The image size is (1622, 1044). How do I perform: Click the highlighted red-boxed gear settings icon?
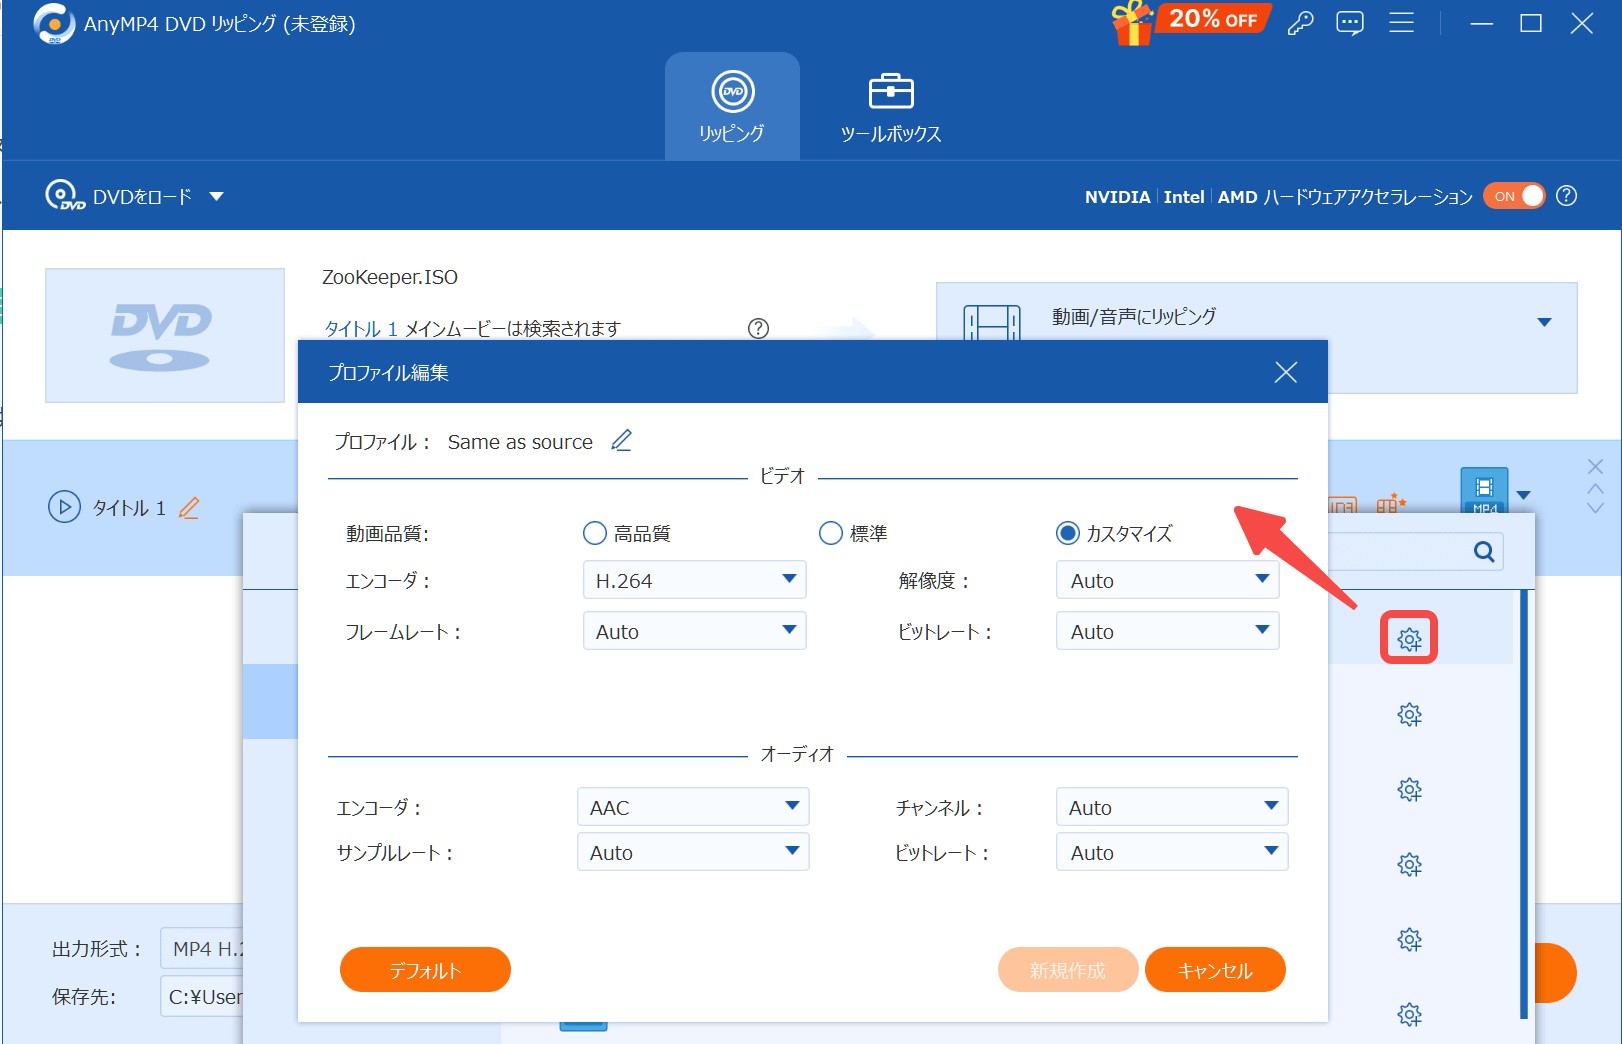pyautogui.click(x=1409, y=639)
